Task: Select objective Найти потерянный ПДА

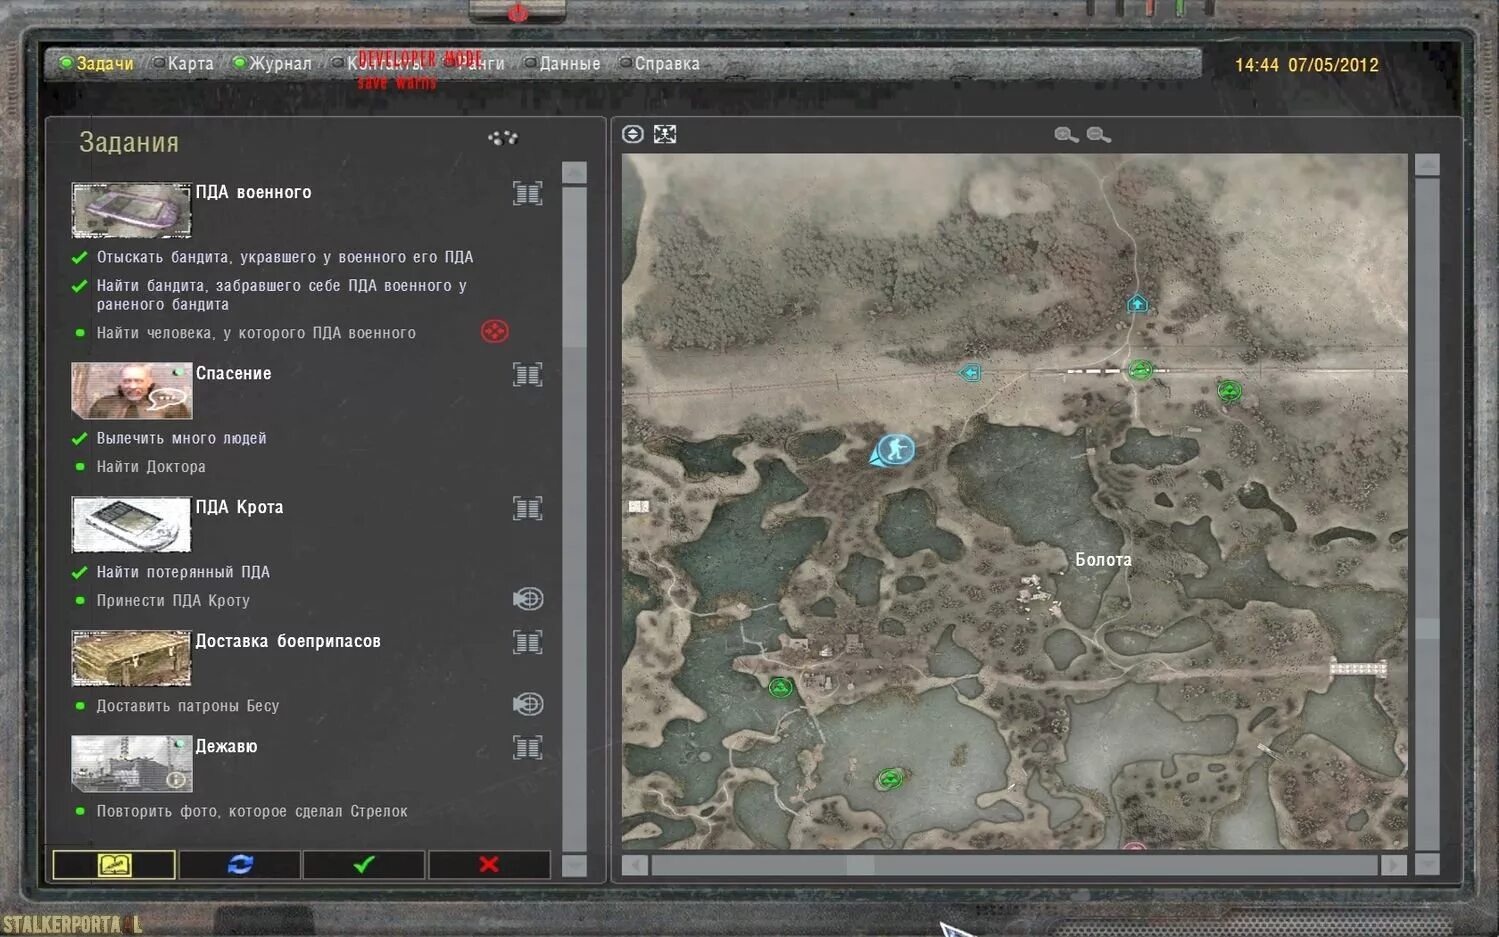Action: (x=183, y=572)
